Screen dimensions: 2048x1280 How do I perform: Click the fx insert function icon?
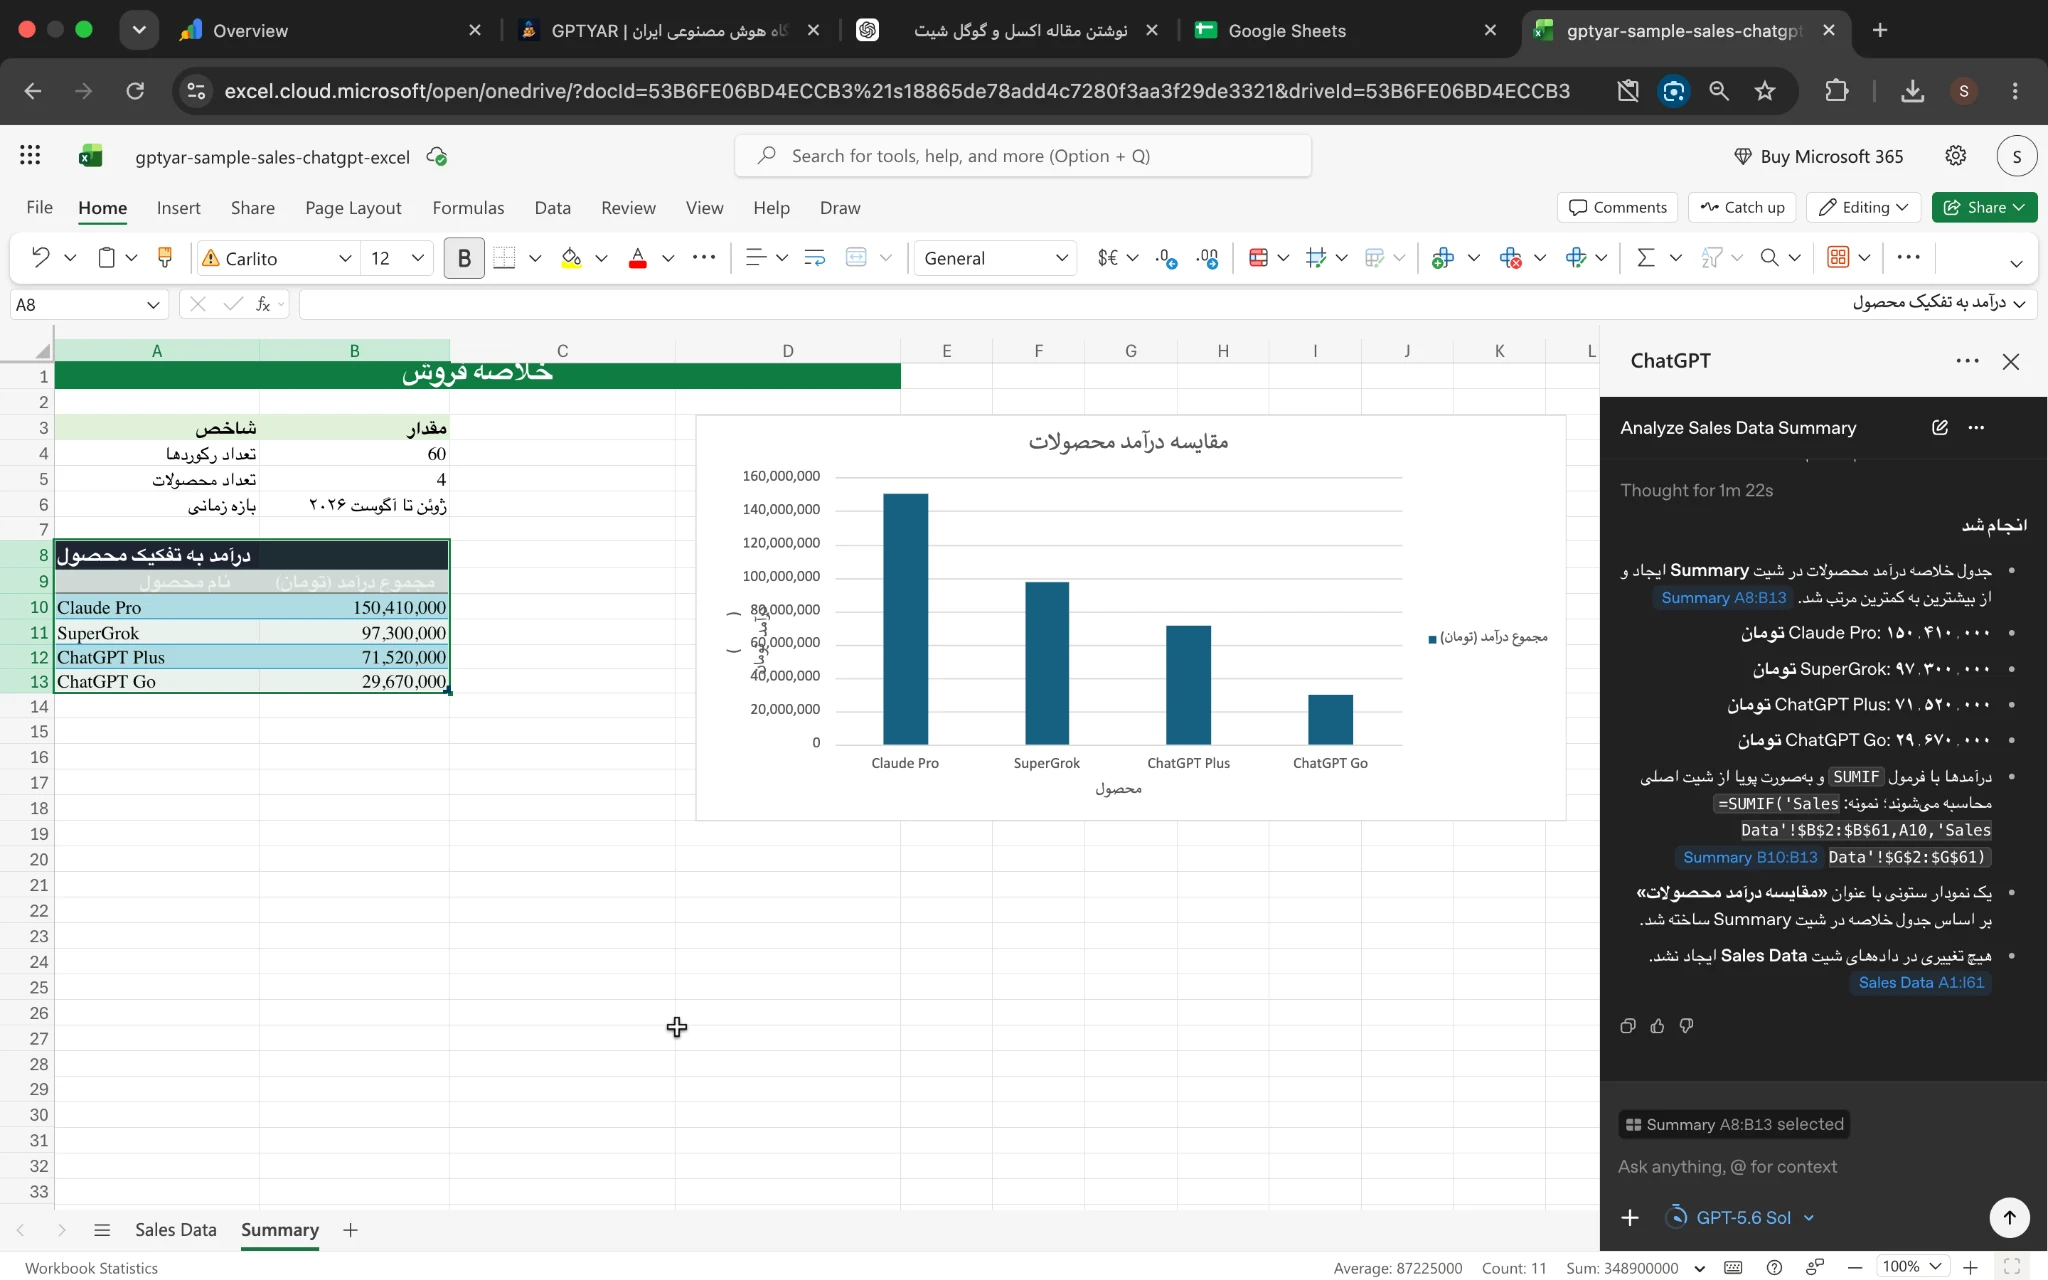pyautogui.click(x=263, y=304)
